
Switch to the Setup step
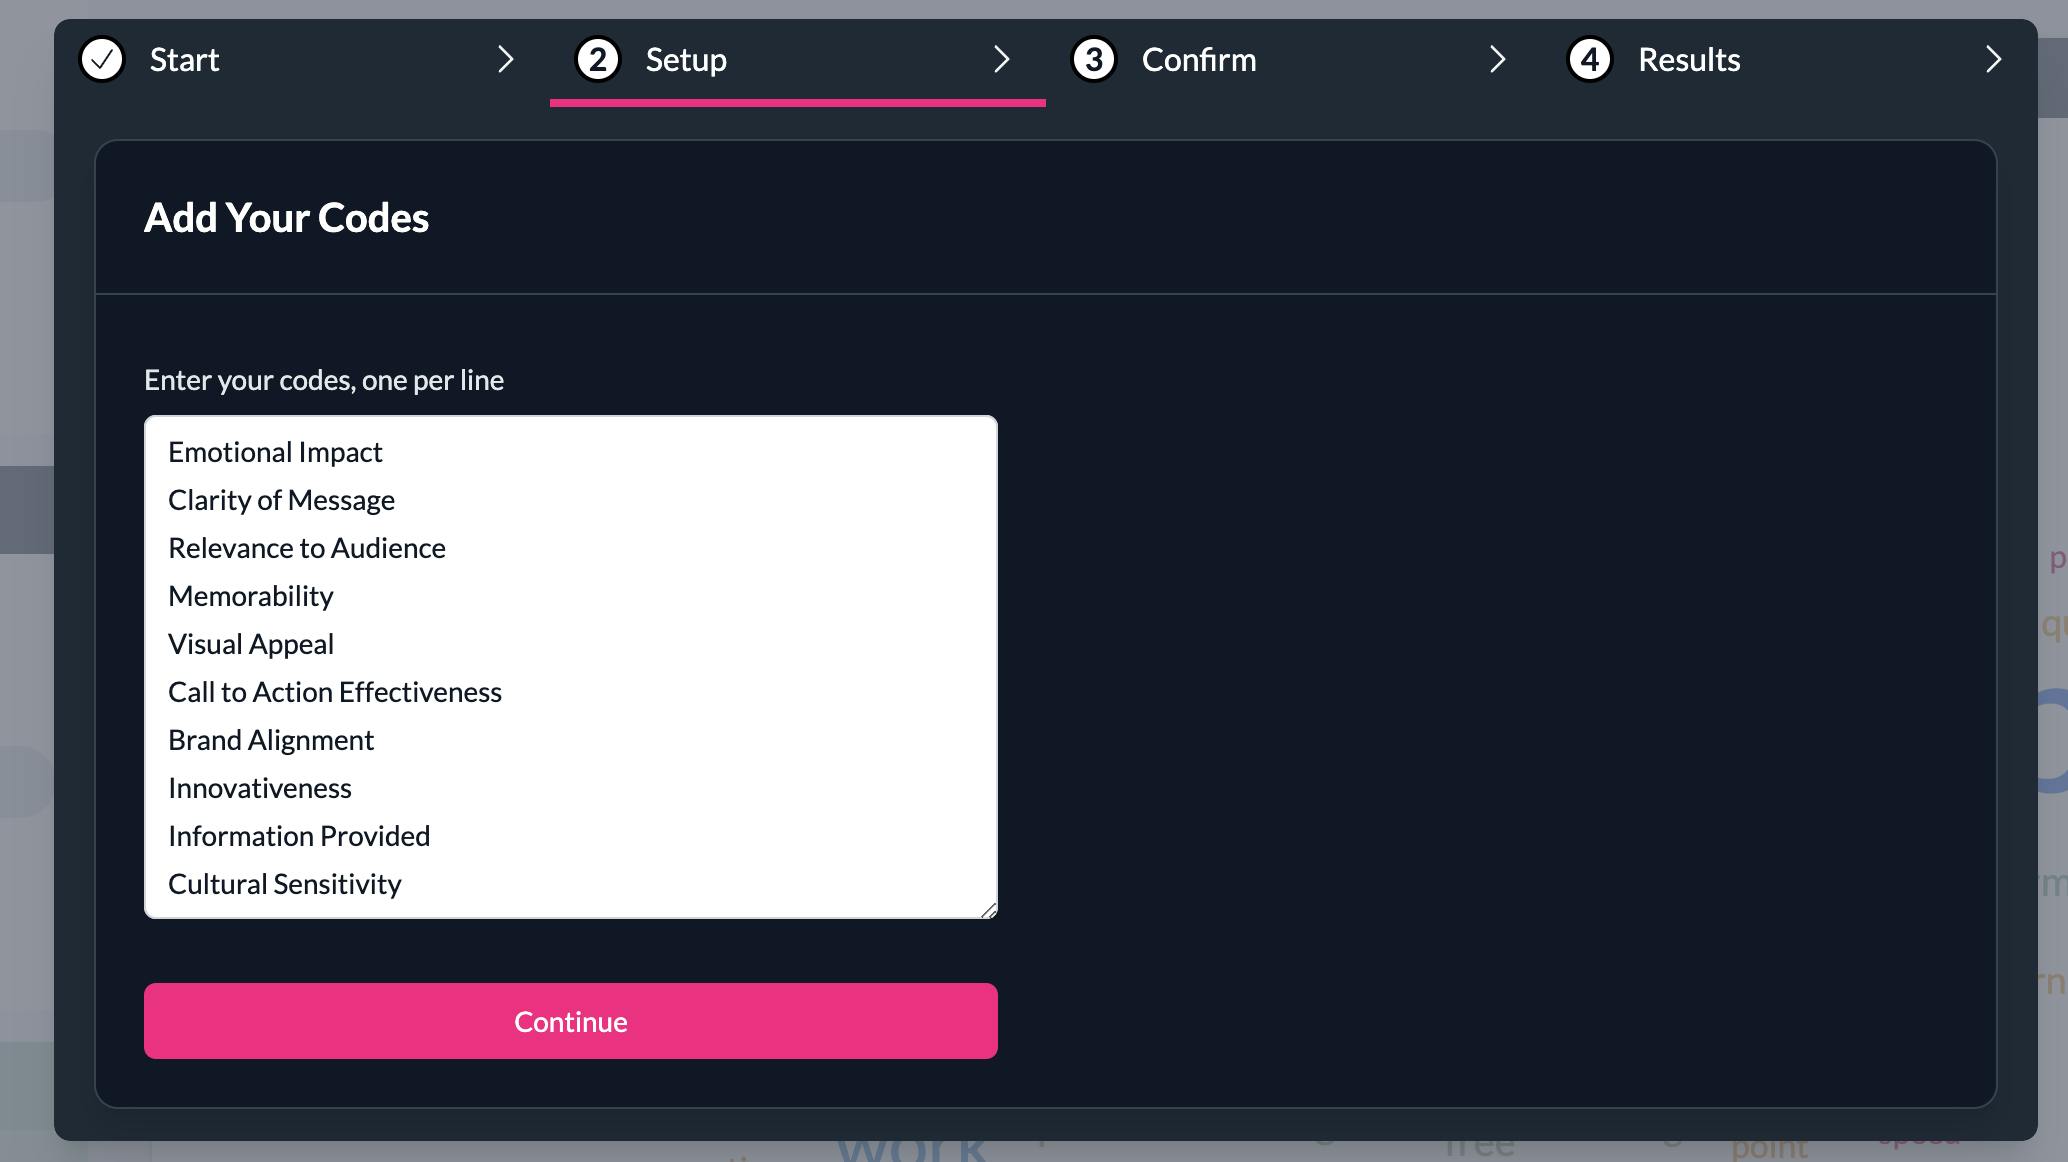[x=686, y=59]
